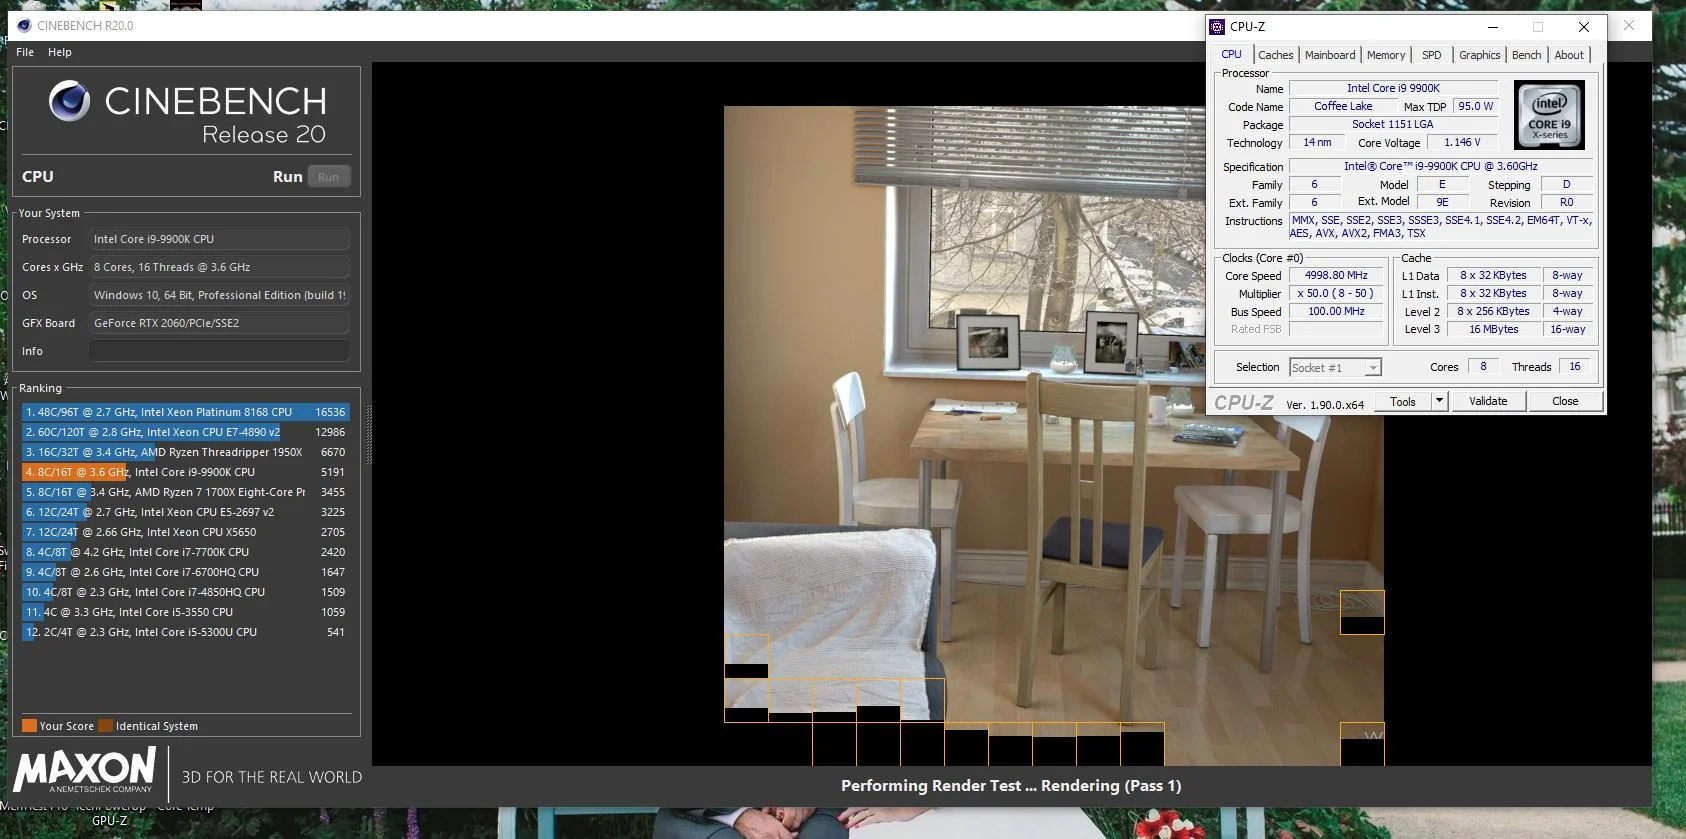Select the Xeon E5-2697 v2 ranking row
The width and height of the screenshot is (1686, 839).
click(x=185, y=512)
